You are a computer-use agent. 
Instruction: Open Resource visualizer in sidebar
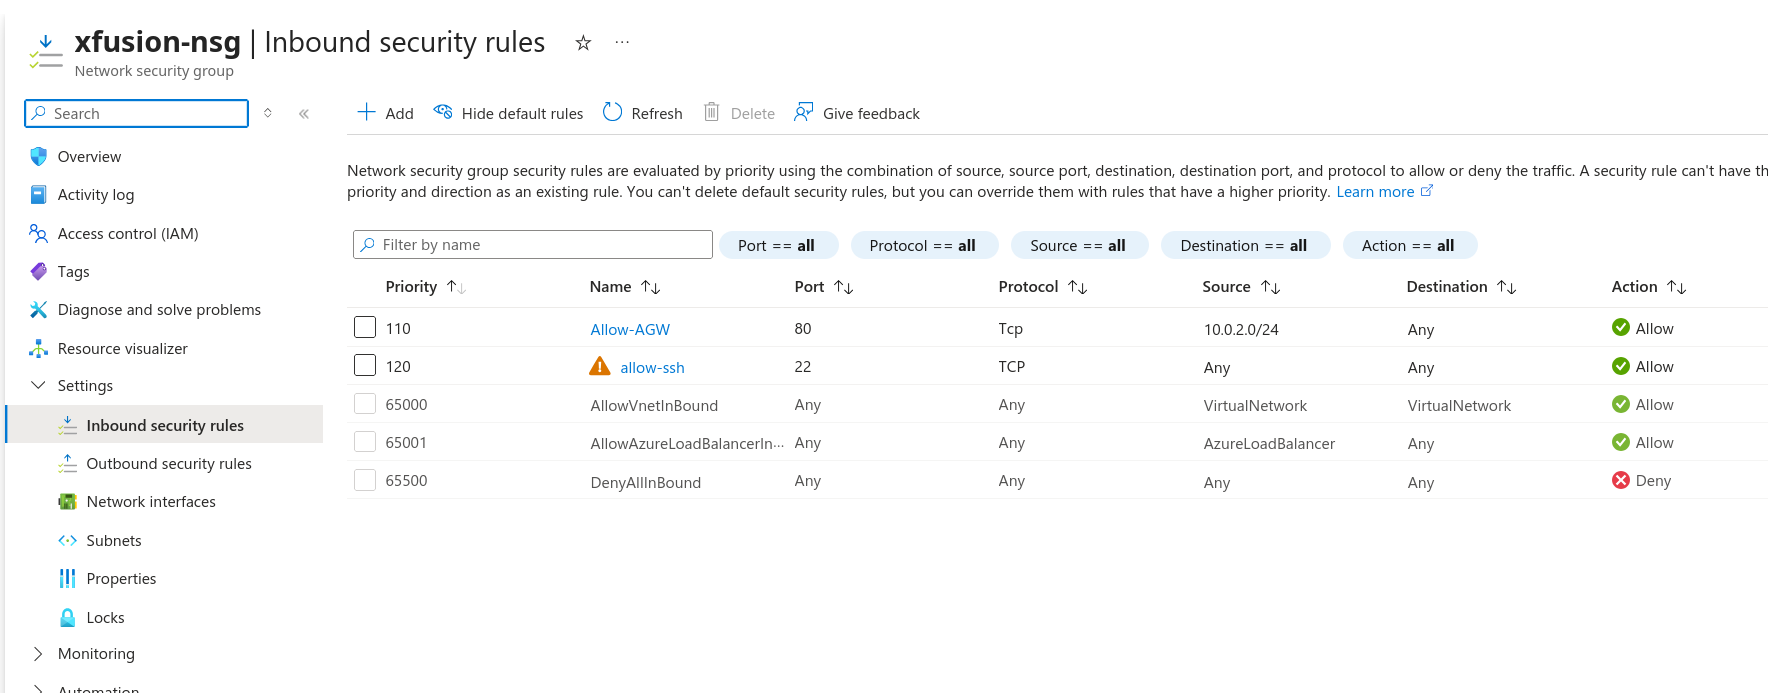[122, 349]
